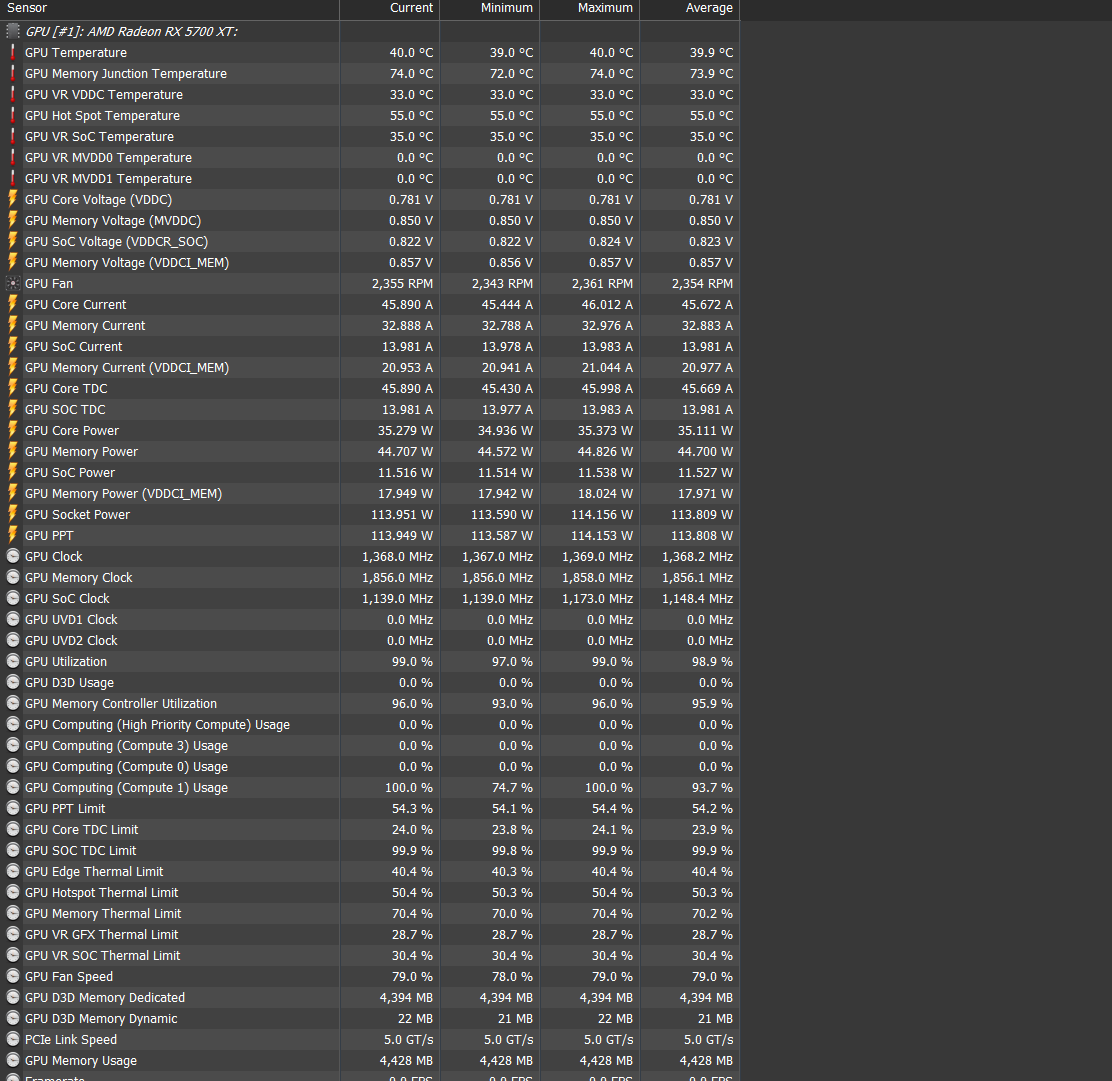Select the GPU D3D Usage row label
The image size is (1112, 1081).
70,682
